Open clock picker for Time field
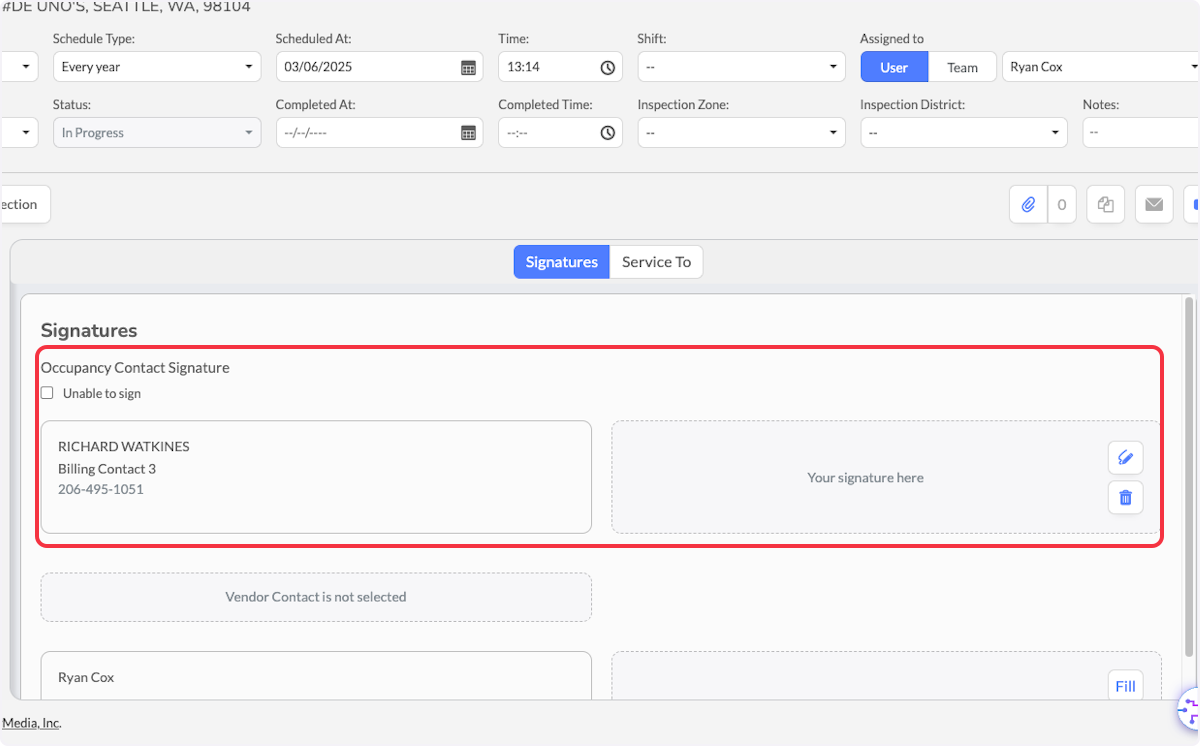 point(607,68)
